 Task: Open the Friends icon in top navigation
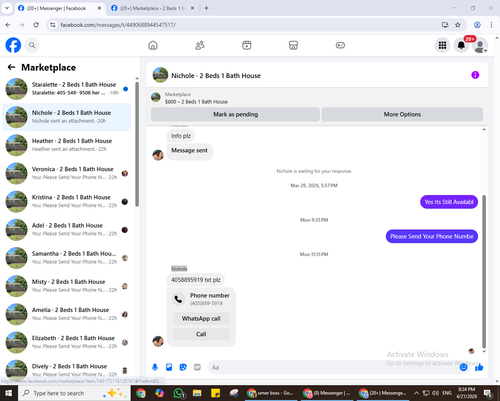(x=200, y=45)
